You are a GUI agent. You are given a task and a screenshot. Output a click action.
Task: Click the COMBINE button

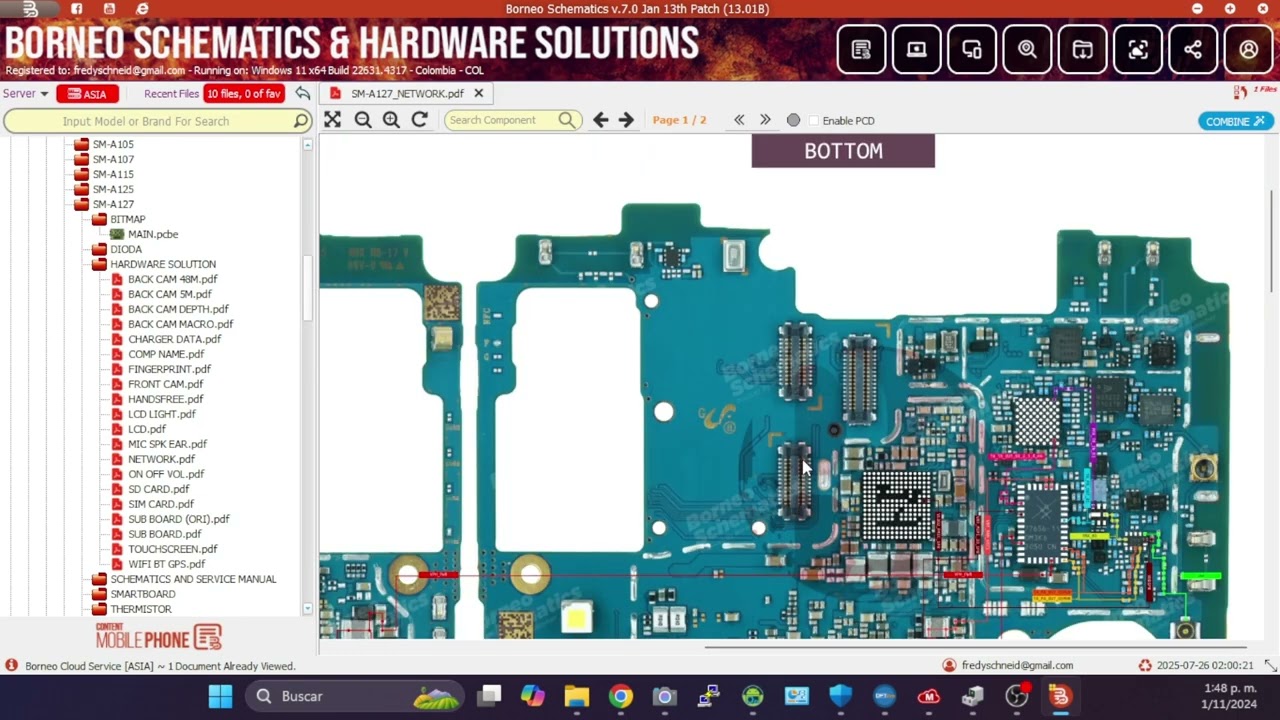(1236, 121)
